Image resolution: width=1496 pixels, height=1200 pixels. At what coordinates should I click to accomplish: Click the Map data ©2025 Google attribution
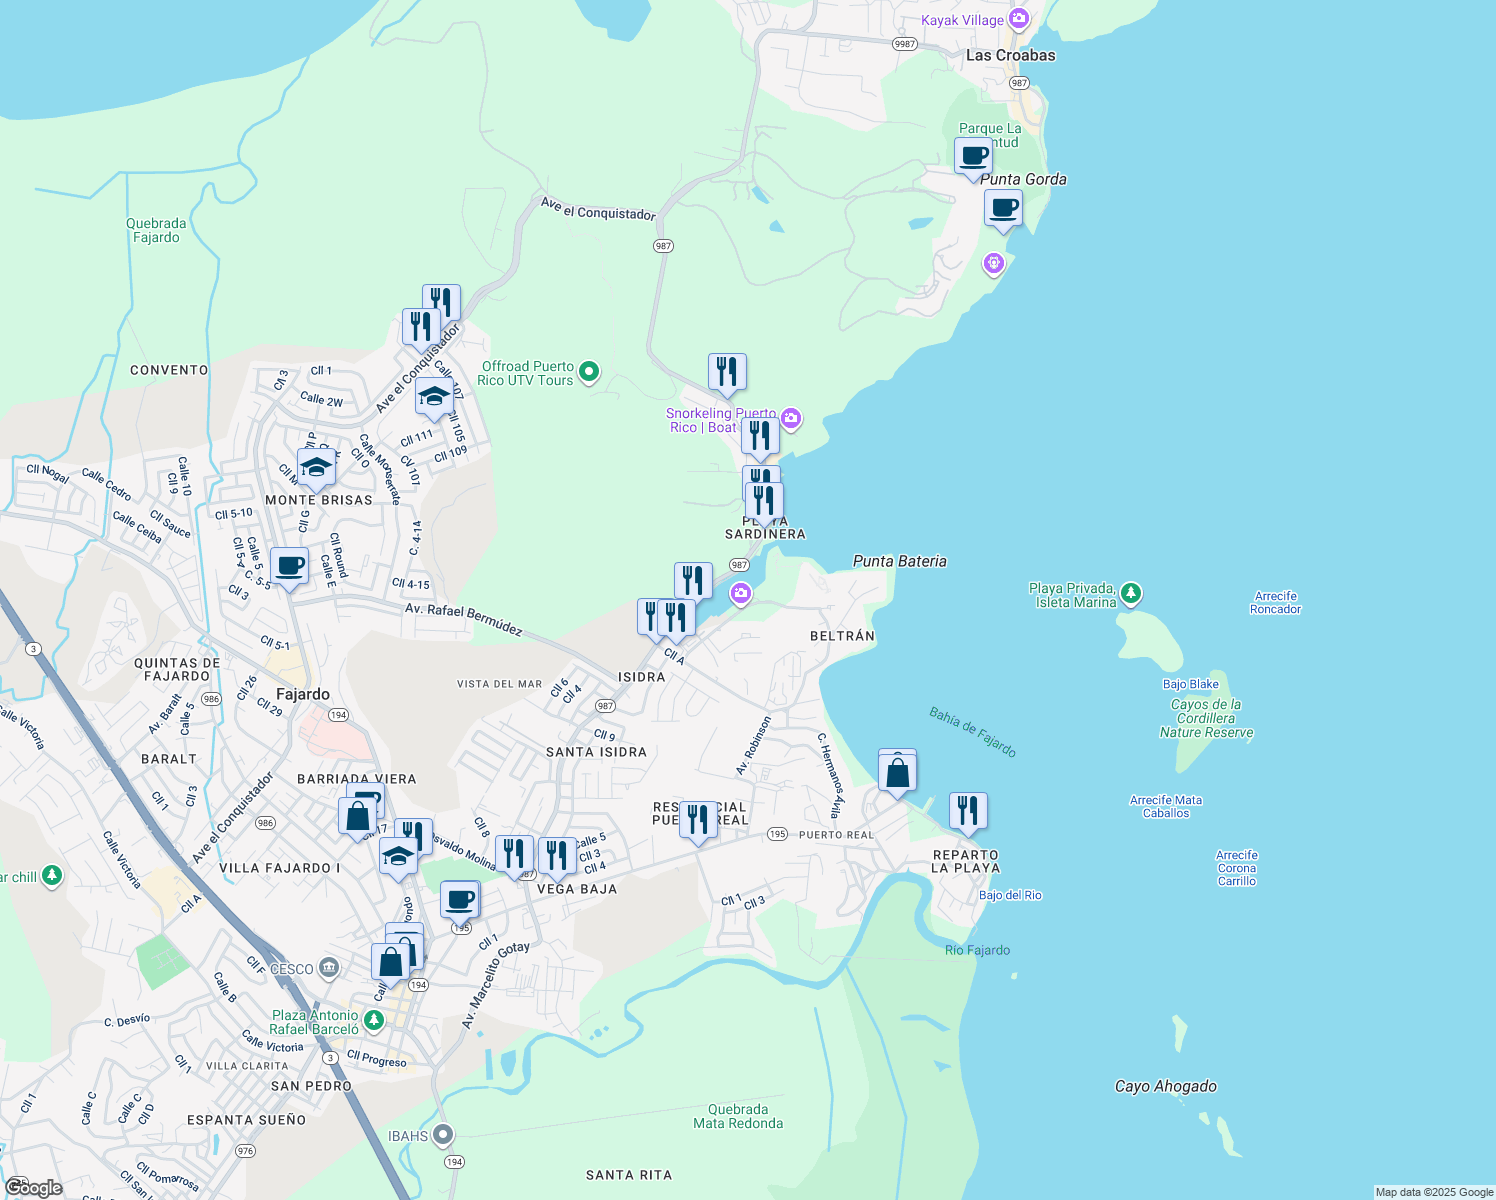(x=1434, y=1192)
